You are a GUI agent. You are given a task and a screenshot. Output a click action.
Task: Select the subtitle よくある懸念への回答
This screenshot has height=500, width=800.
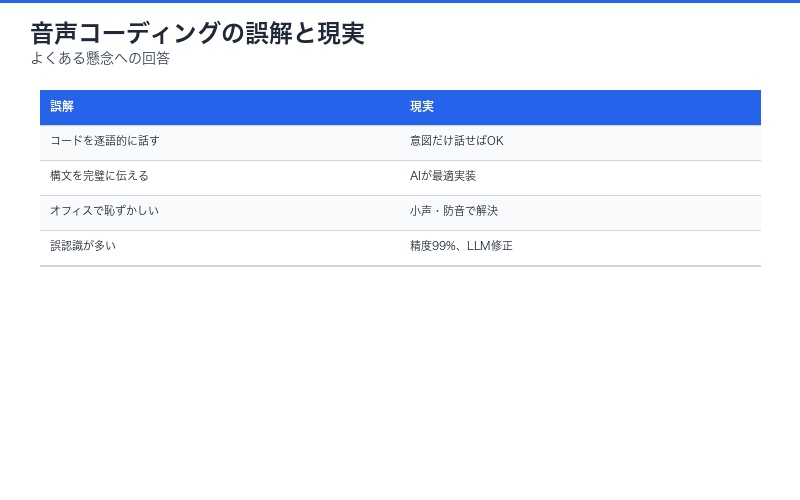click(x=100, y=58)
